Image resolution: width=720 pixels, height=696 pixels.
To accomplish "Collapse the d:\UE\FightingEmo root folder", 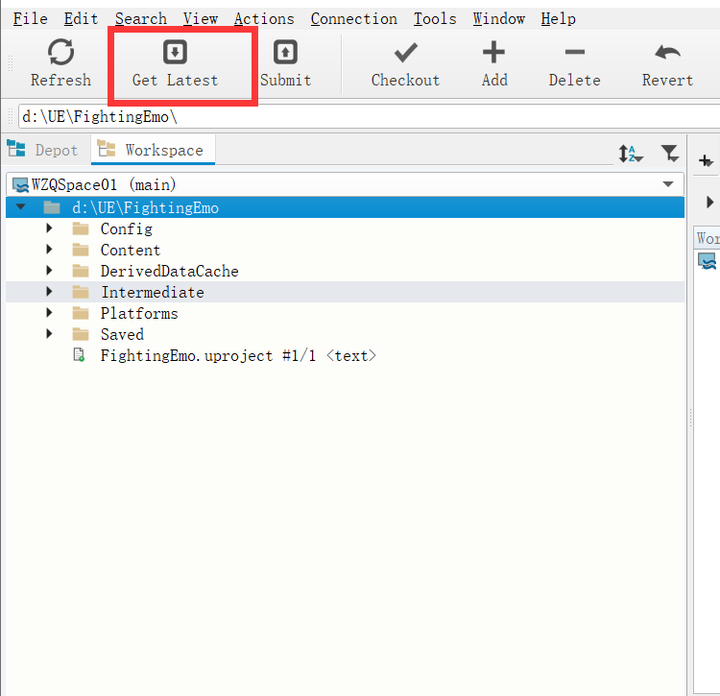I will coord(21,207).
